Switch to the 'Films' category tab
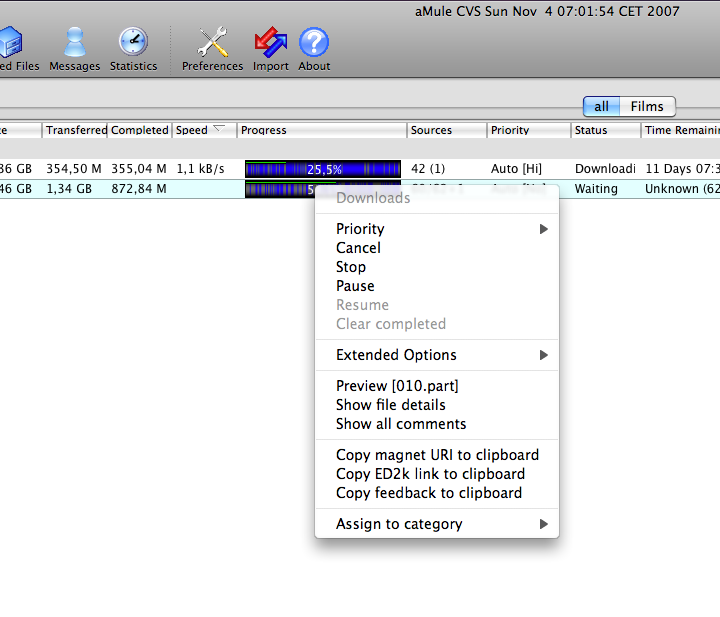This screenshot has height=617, width=720. [x=647, y=106]
